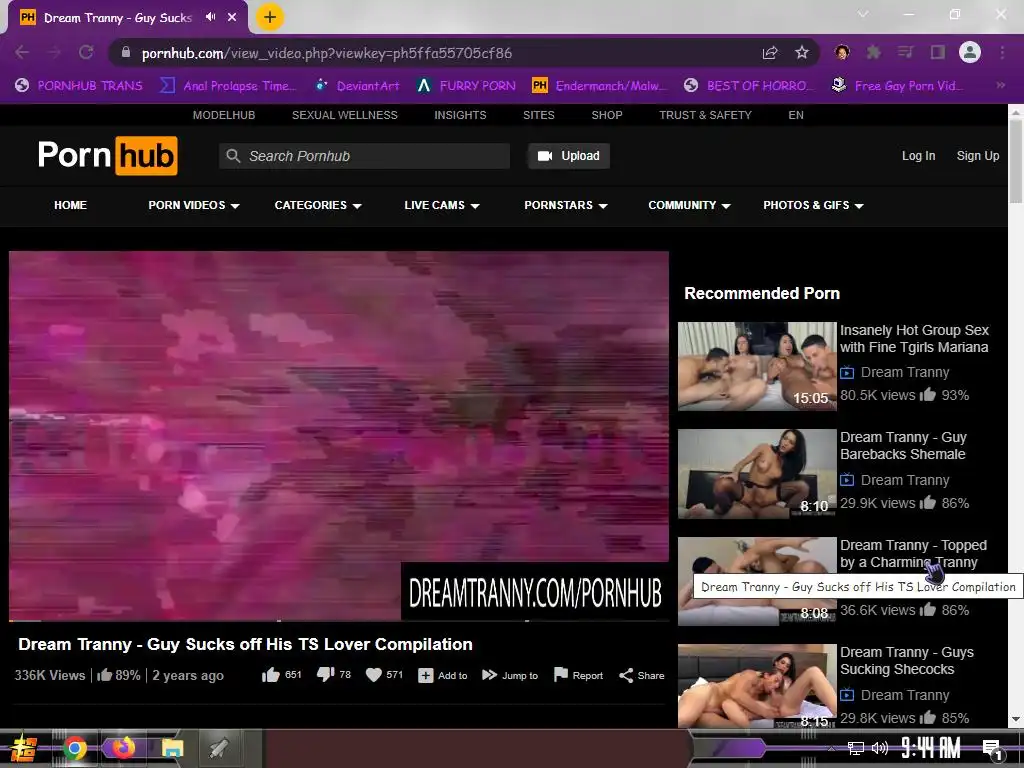Click the thumbs up icon with 651
Image resolution: width=1024 pixels, height=768 pixels.
point(270,675)
